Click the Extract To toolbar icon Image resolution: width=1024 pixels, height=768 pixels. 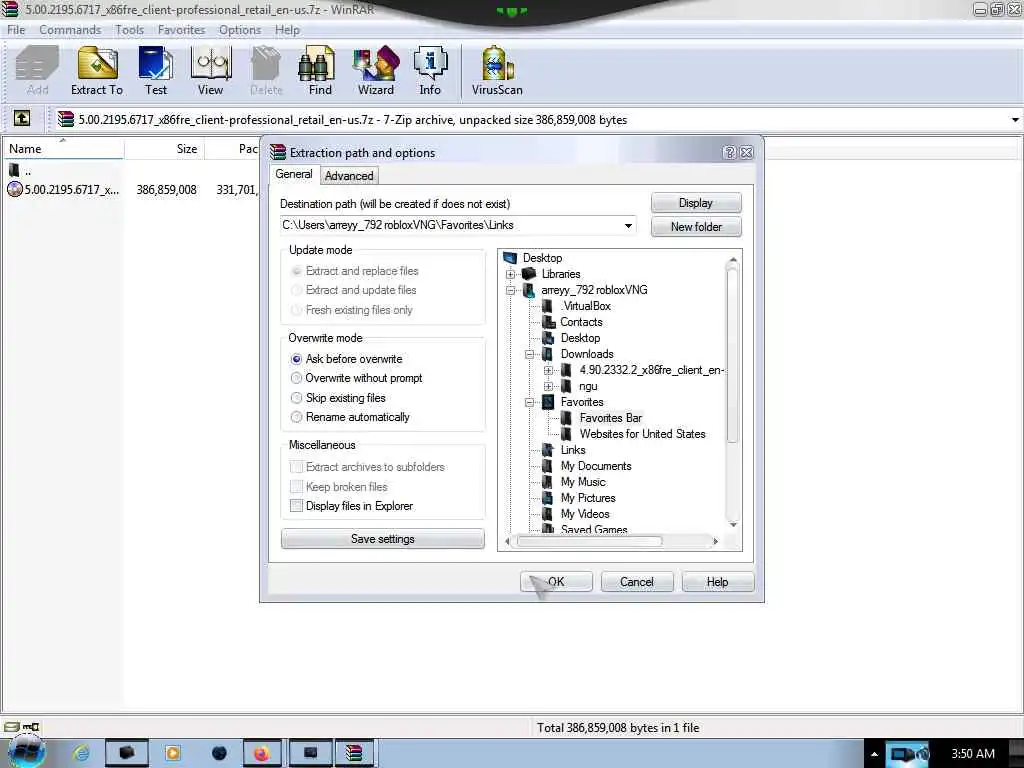point(97,71)
